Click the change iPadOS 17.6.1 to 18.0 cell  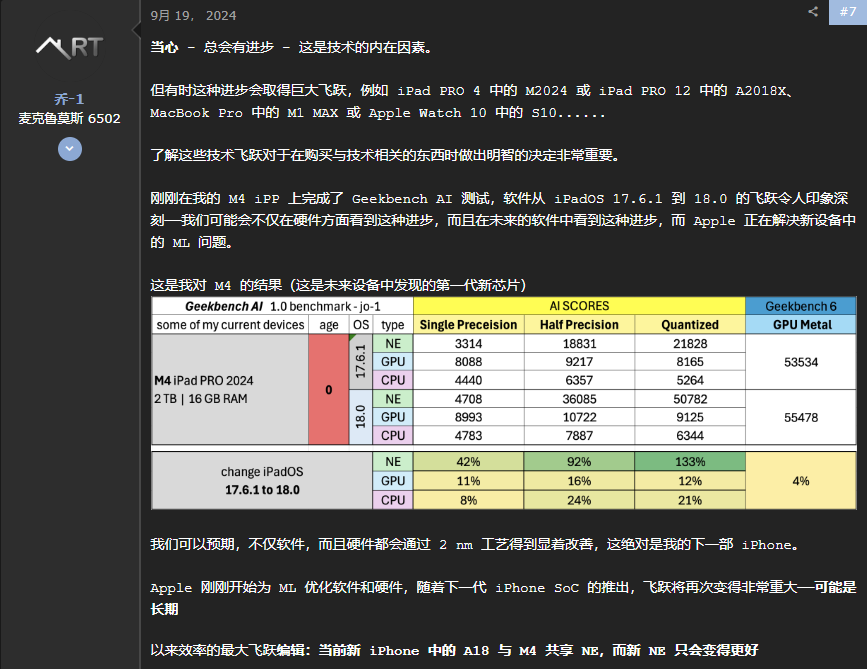260,481
